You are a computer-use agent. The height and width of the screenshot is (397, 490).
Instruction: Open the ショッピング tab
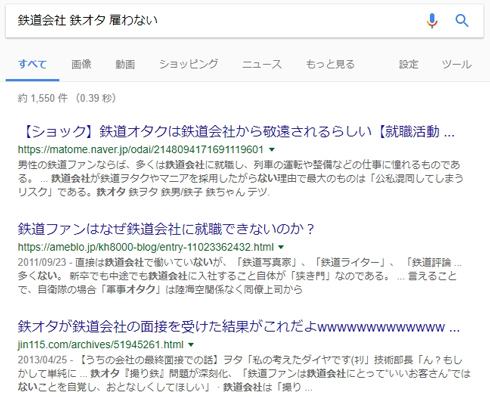click(189, 64)
